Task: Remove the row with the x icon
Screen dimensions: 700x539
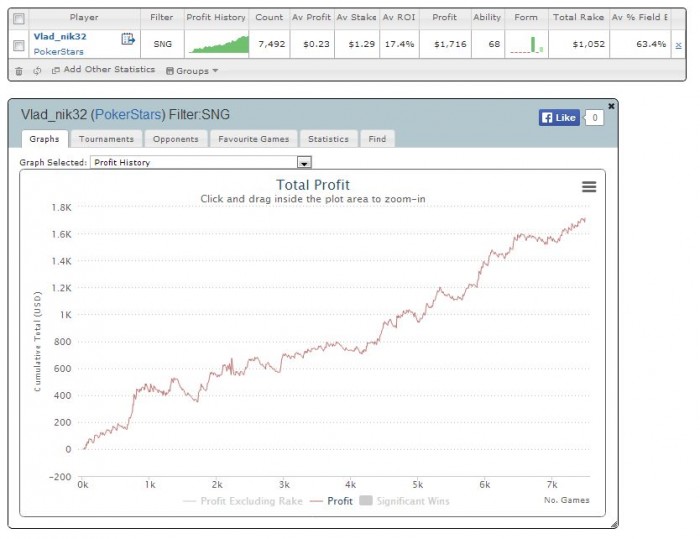Action: [678, 45]
